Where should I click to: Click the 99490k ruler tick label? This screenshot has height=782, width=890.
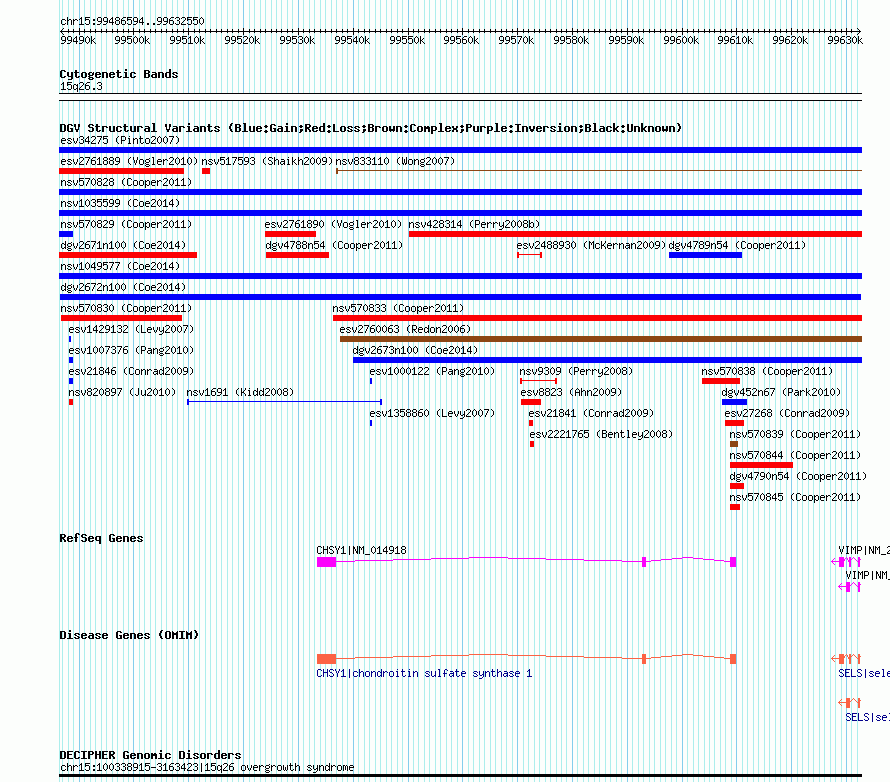click(x=78, y=40)
